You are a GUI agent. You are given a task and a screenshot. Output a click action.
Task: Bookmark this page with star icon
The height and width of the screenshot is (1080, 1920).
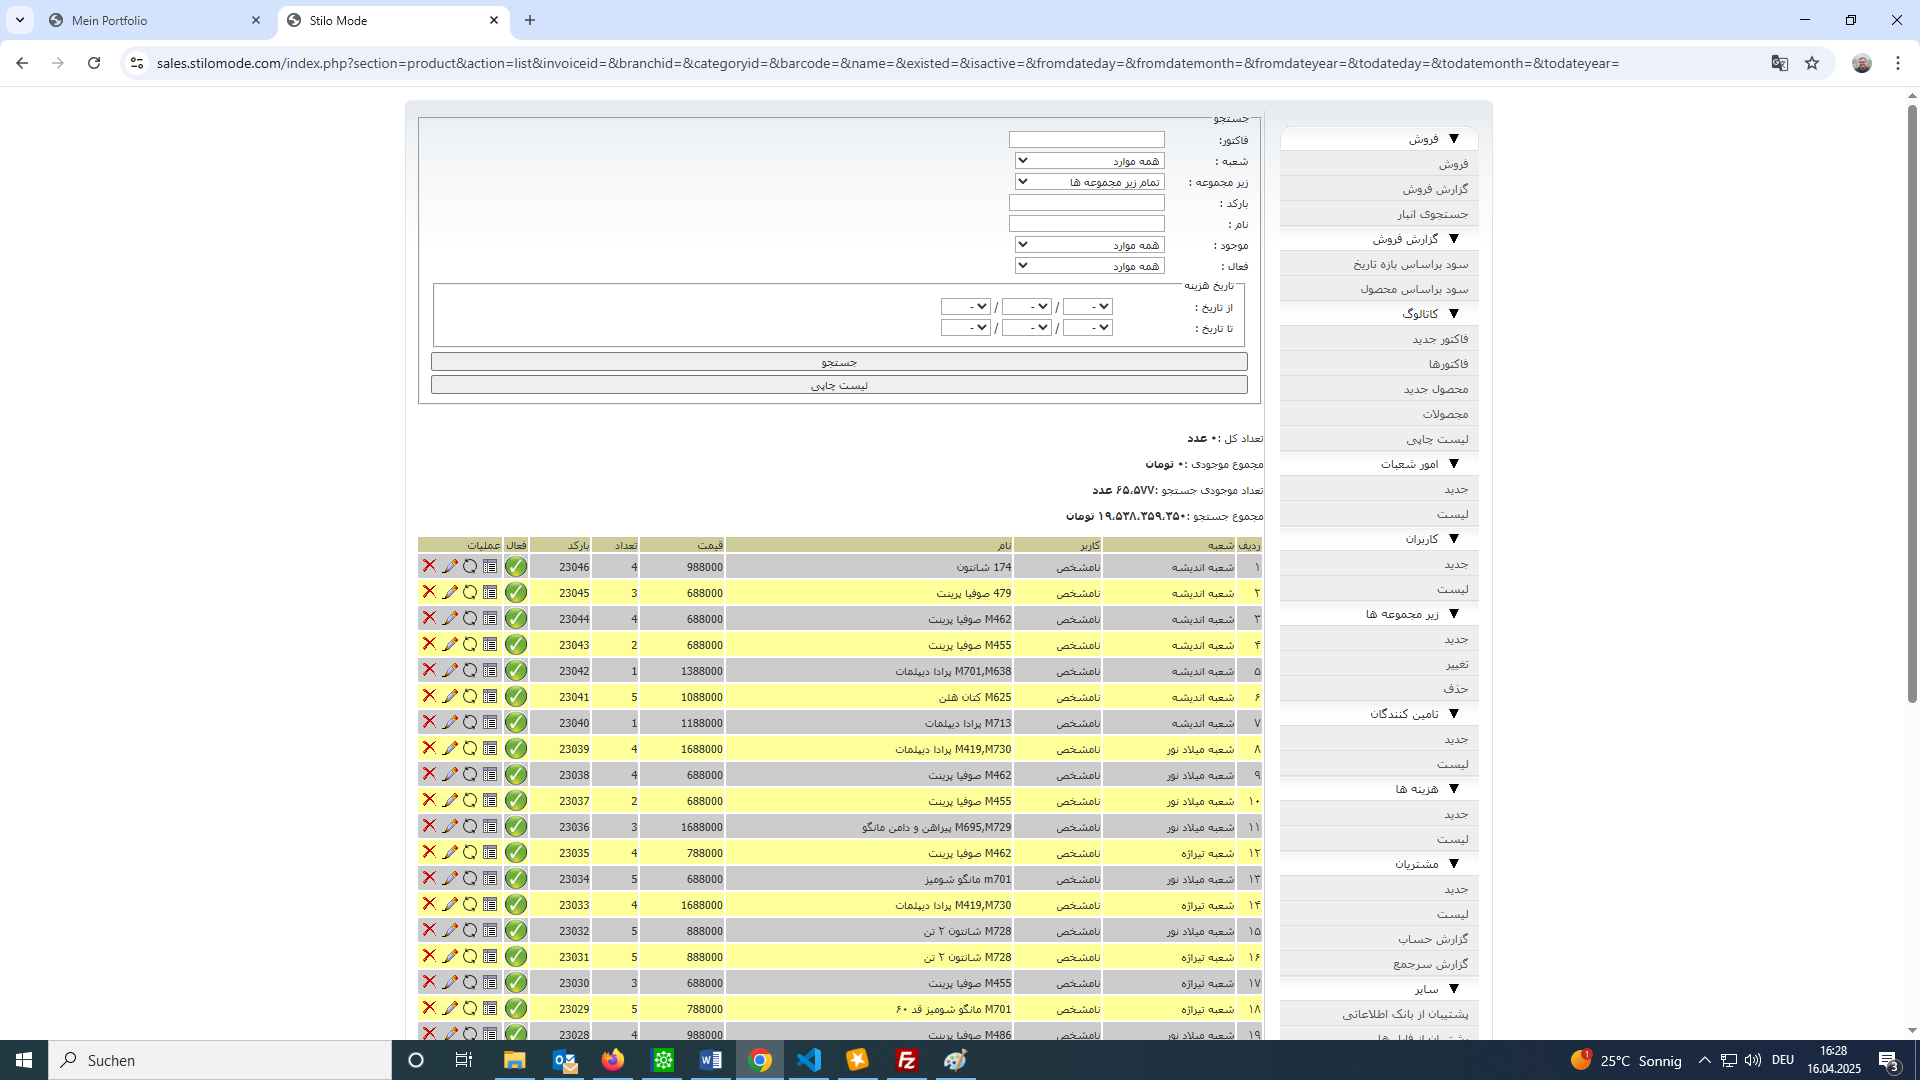tap(1812, 63)
